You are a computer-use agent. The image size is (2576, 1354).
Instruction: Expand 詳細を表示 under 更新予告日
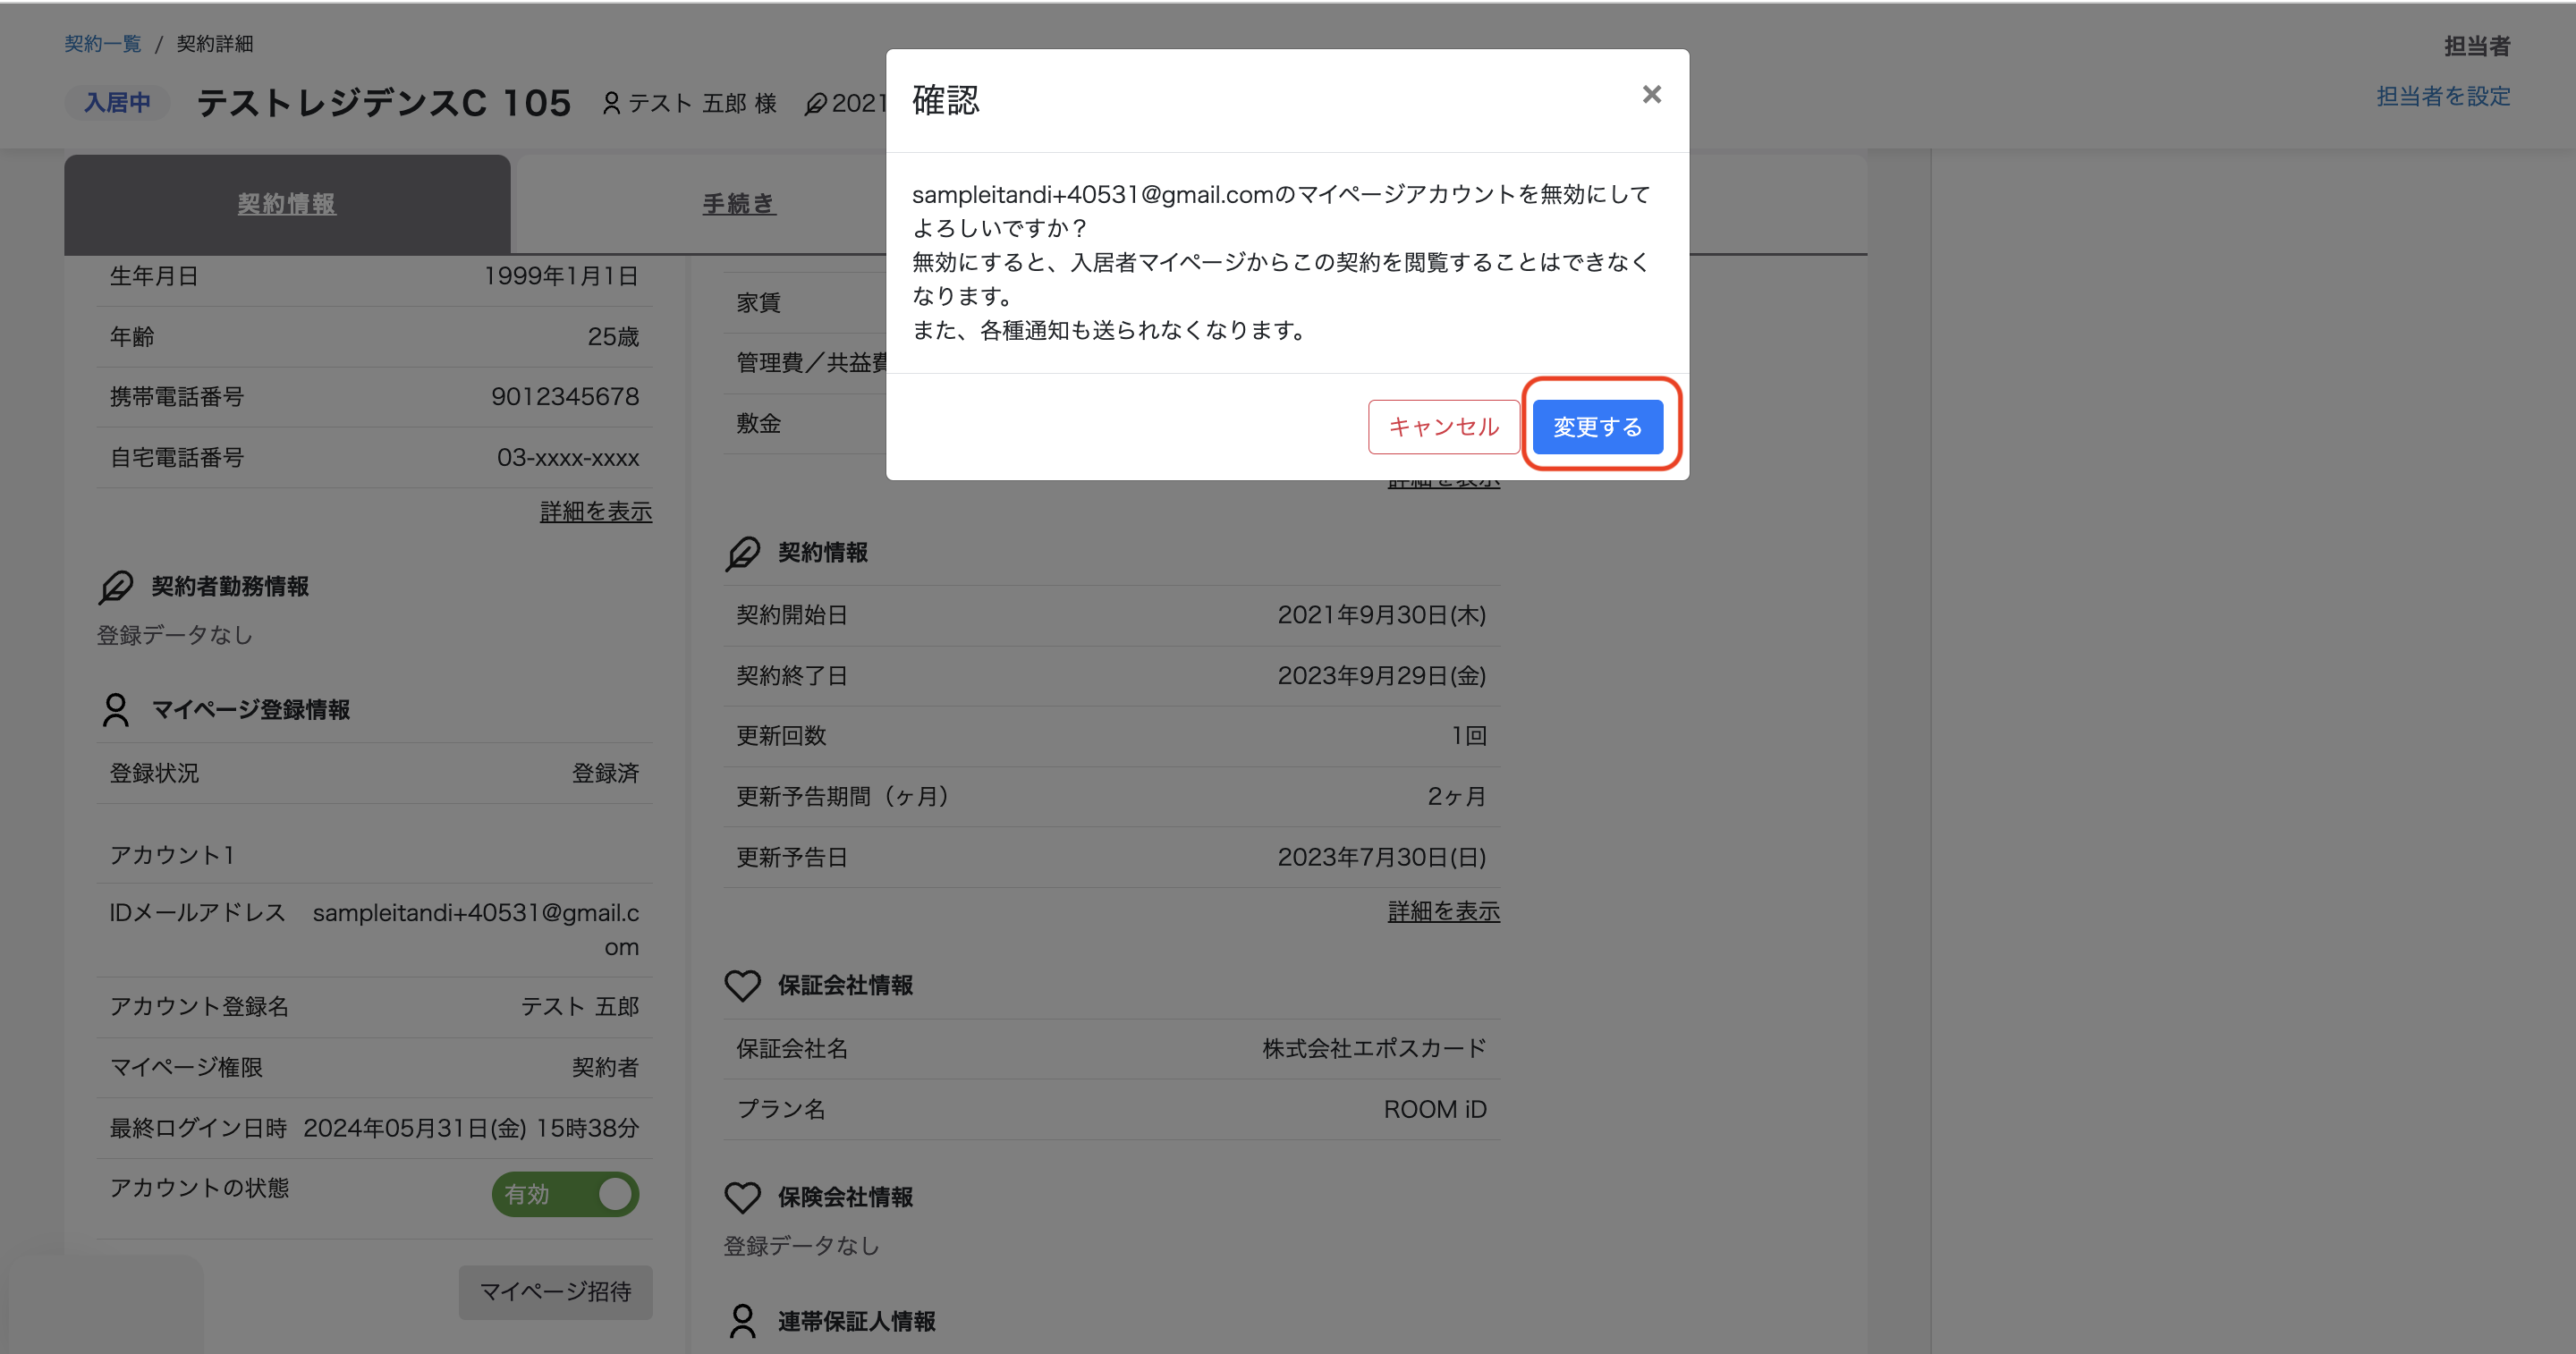1443,911
